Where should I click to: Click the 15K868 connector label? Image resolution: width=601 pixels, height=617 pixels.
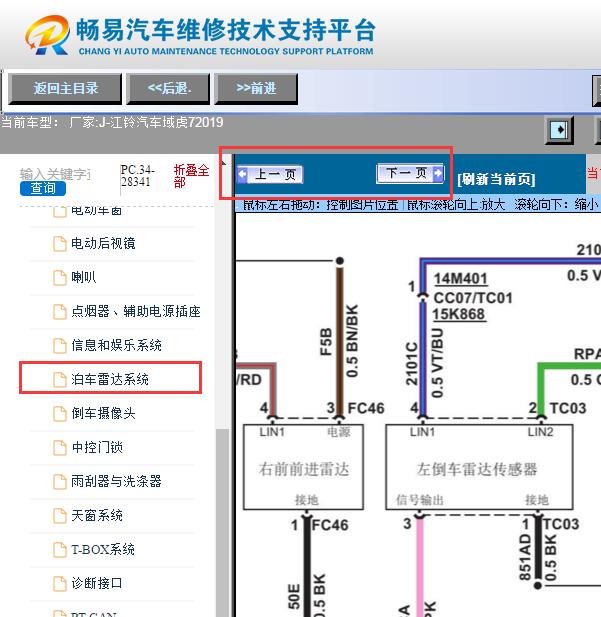pos(459,314)
